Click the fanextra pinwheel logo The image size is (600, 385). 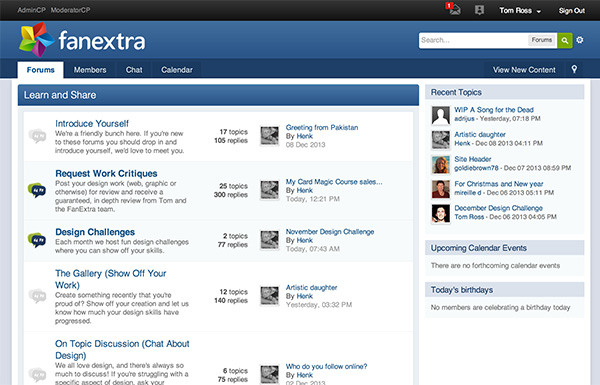[x=36, y=40]
